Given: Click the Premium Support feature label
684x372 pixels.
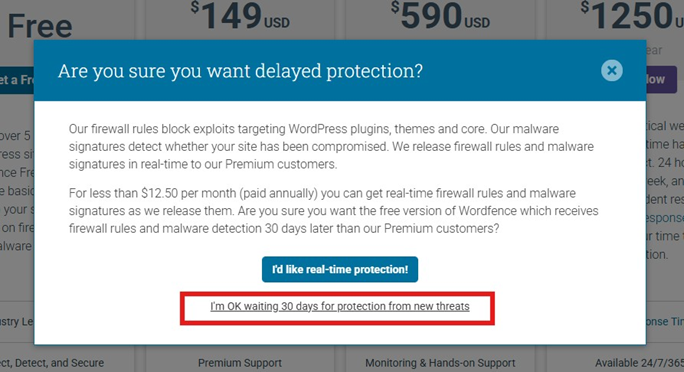Looking at the screenshot, I should (240, 363).
